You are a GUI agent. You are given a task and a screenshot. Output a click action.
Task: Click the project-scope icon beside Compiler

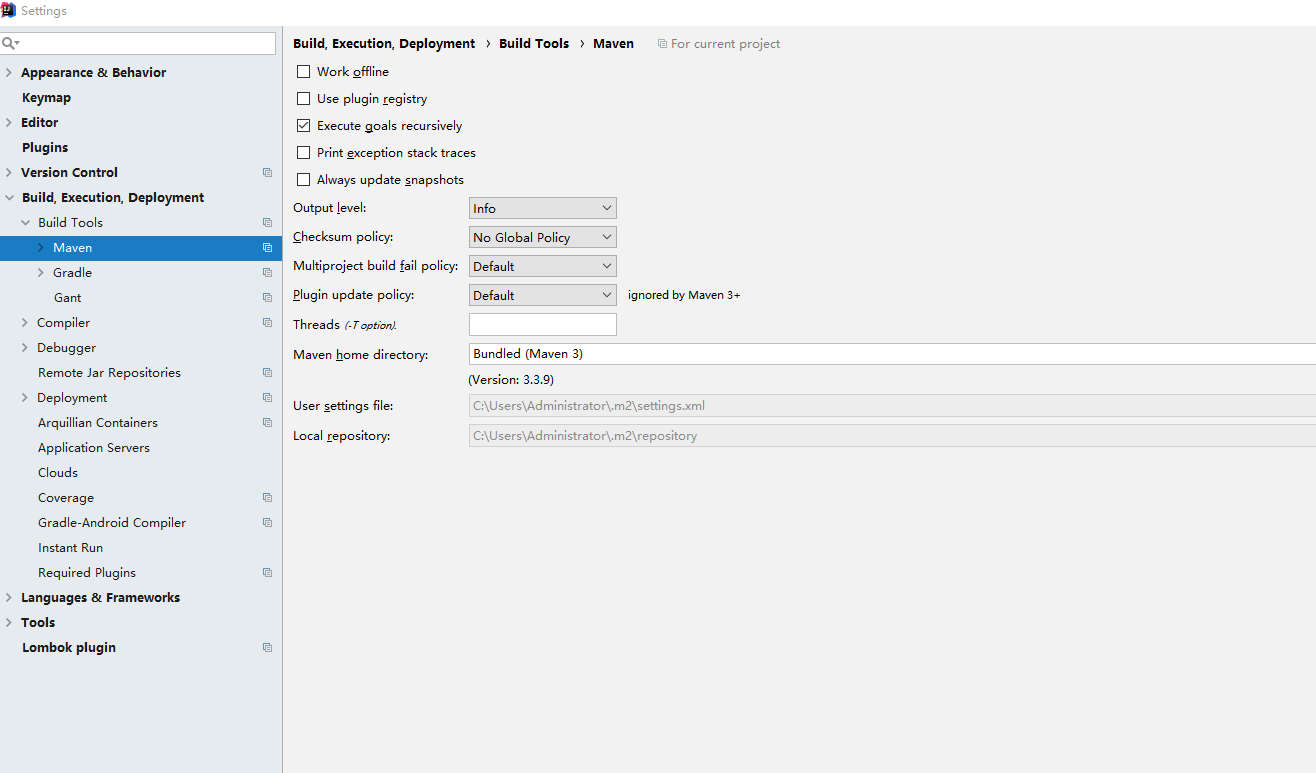pyautogui.click(x=267, y=323)
